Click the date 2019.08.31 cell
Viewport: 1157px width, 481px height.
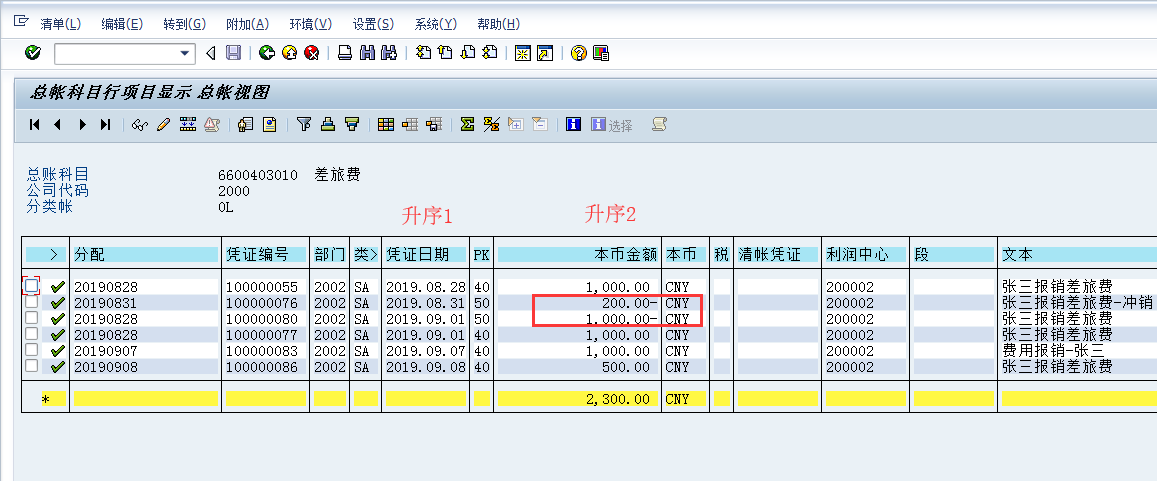tap(426, 302)
